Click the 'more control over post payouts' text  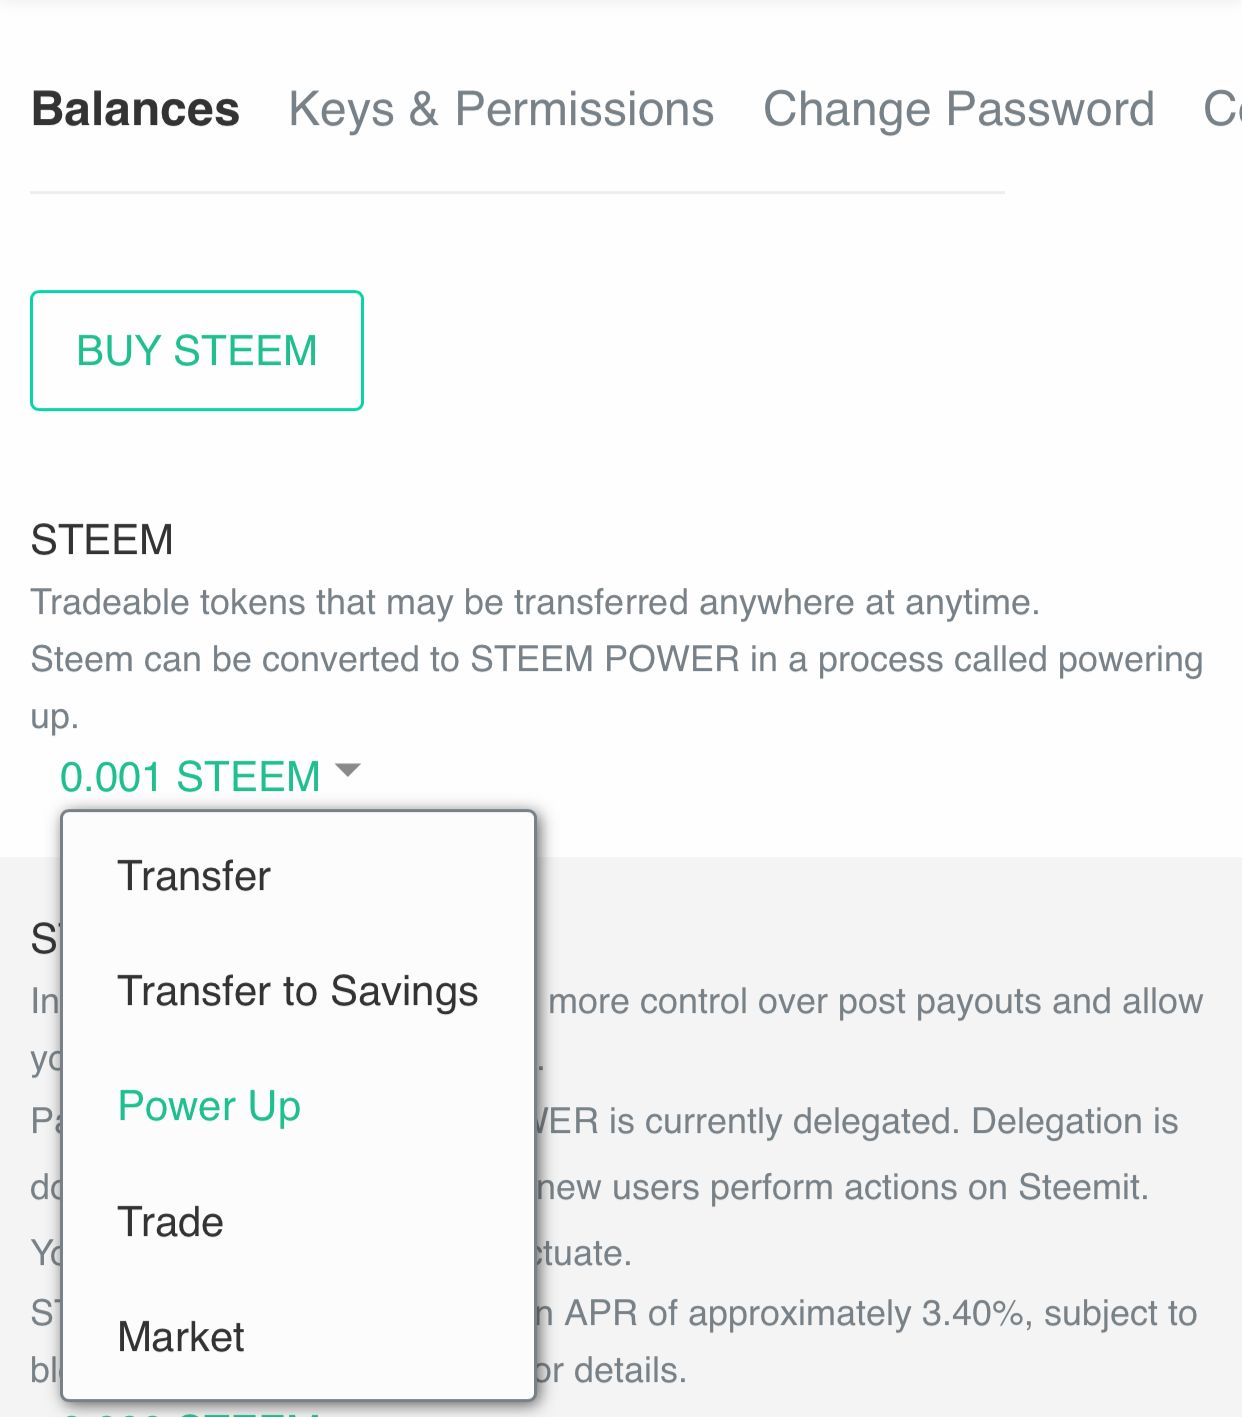[x=875, y=1001]
